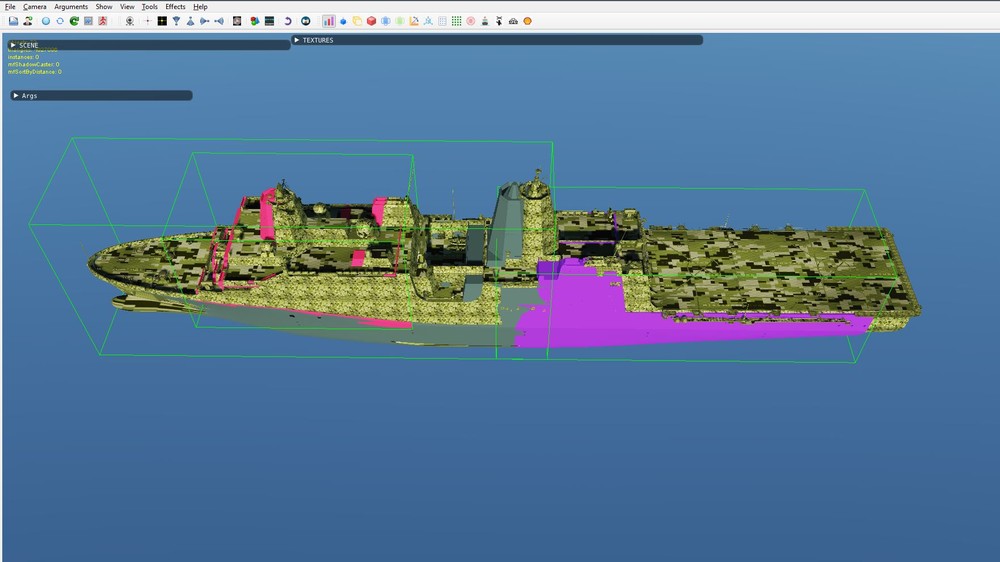
Task: Toggle the black square crosshair icon
Action: click(x=161, y=21)
